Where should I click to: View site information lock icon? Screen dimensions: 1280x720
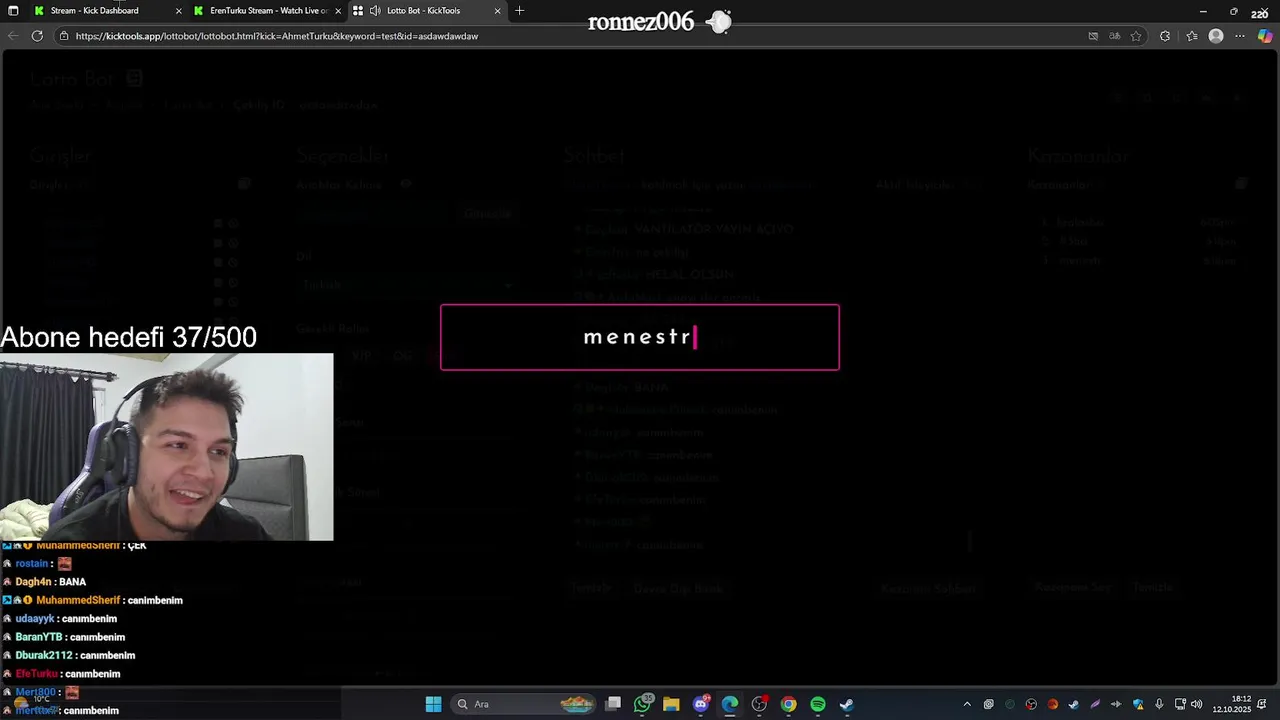64,36
